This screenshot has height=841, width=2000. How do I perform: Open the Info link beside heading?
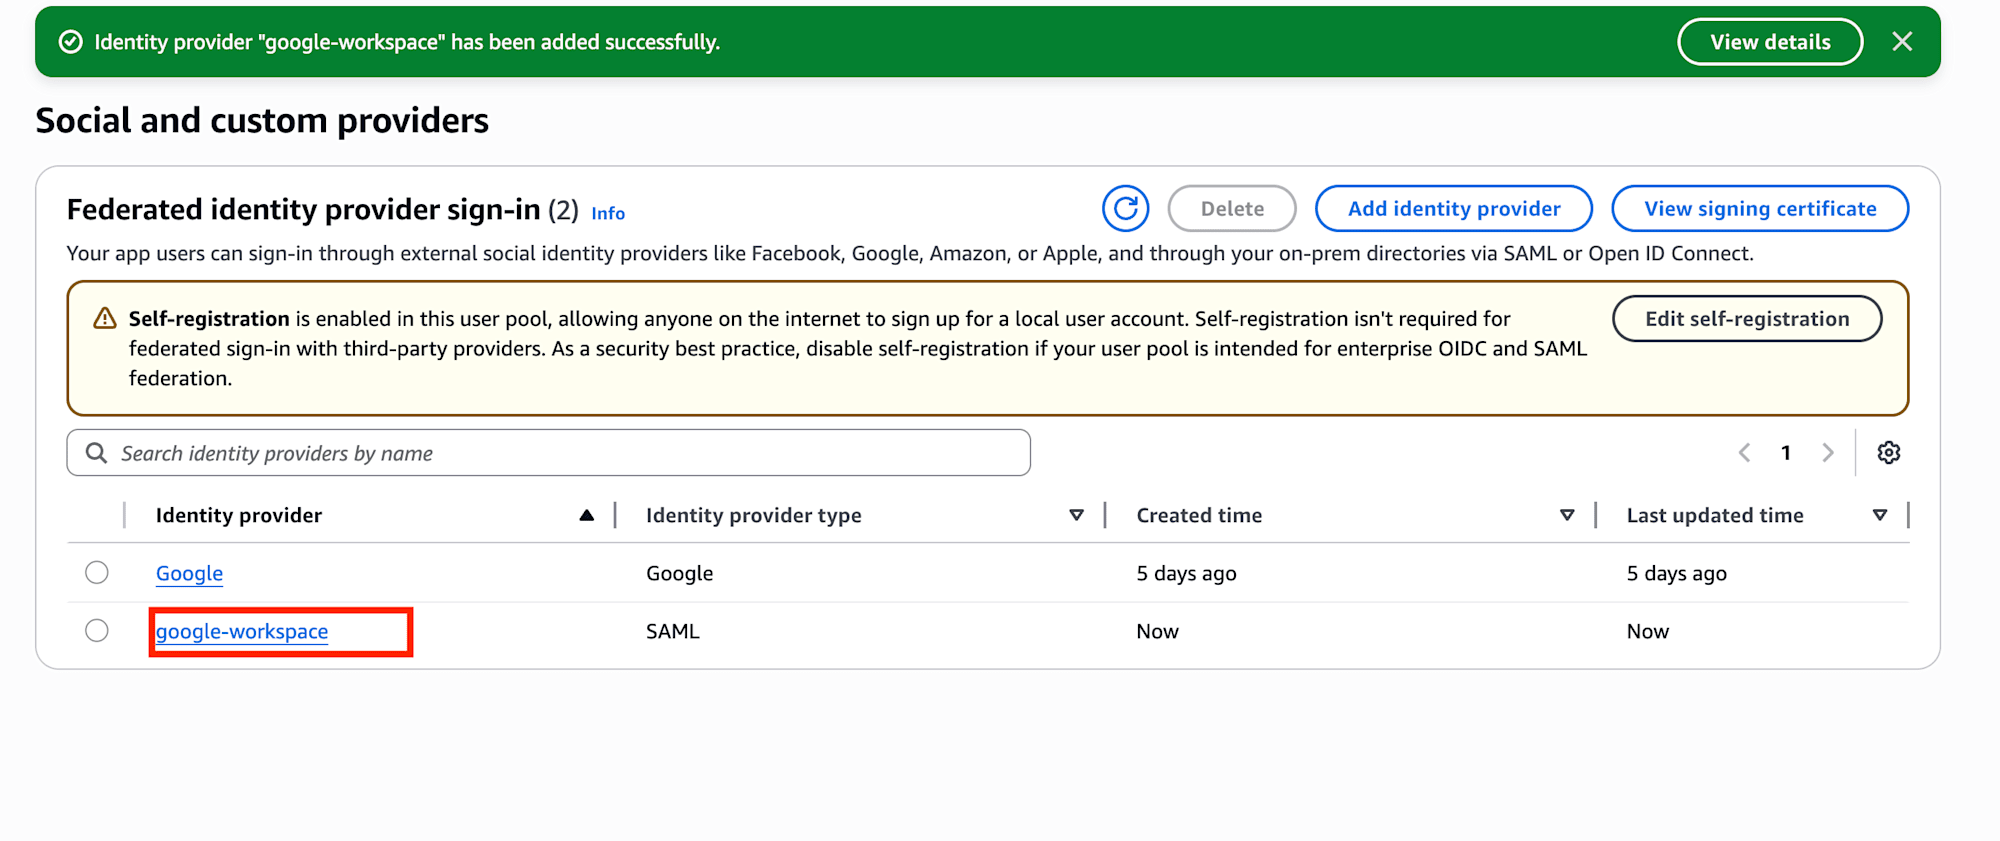coord(608,213)
